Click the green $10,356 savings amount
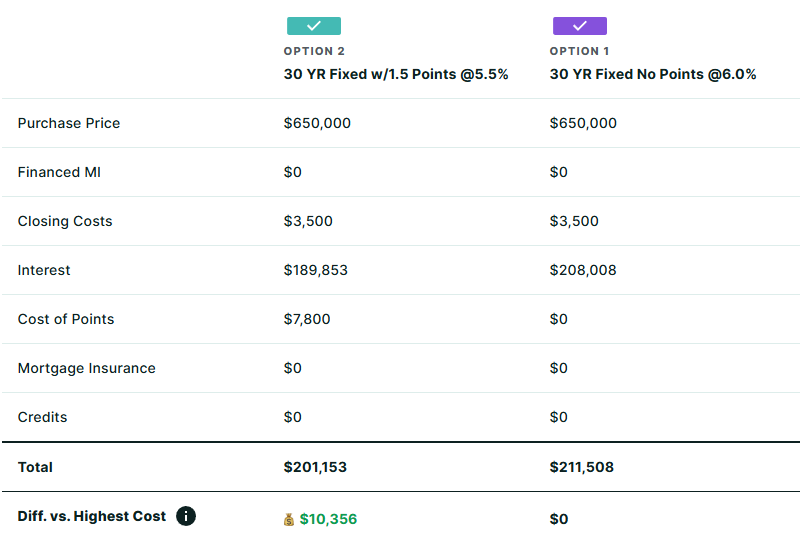 coord(328,519)
